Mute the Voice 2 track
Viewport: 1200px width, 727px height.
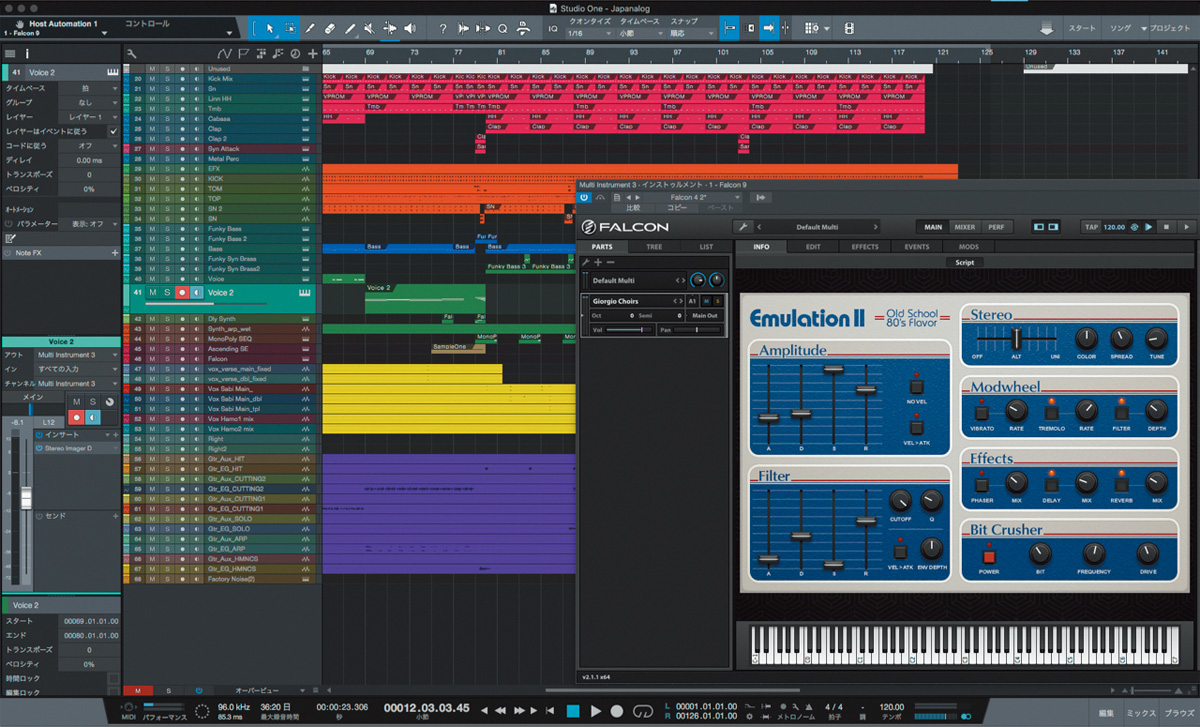(x=152, y=292)
